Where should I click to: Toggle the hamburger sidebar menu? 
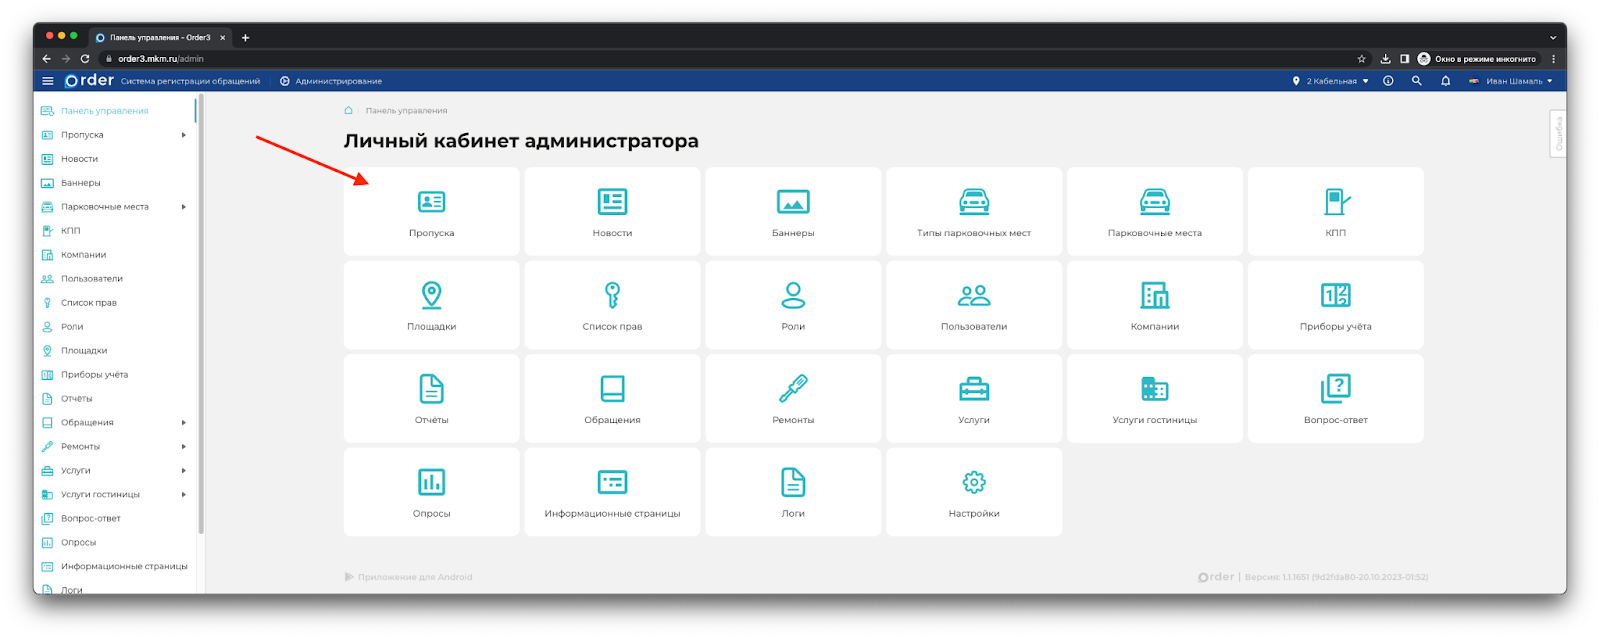tap(47, 81)
